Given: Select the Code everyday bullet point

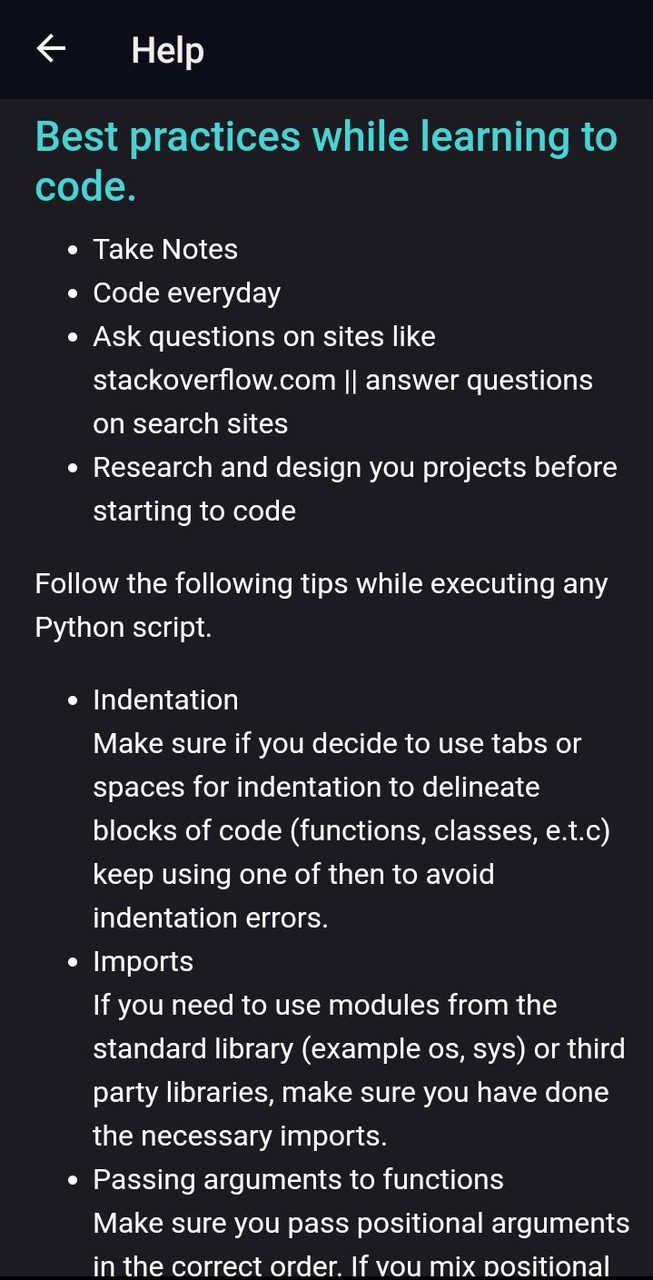Looking at the screenshot, I should [186, 293].
